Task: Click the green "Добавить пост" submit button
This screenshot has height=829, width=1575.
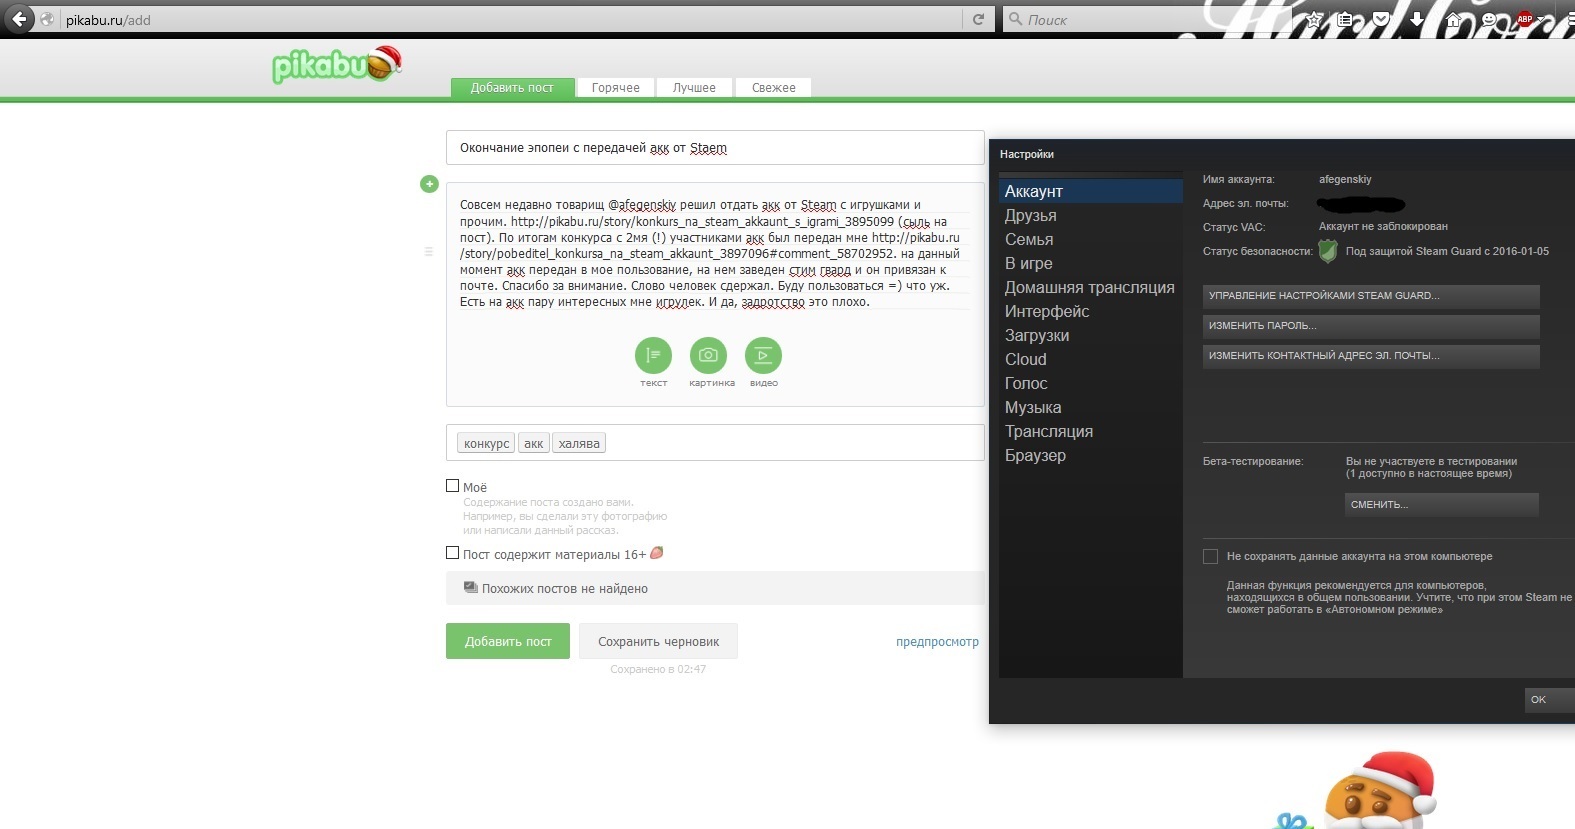Action: click(x=507, y=641)
